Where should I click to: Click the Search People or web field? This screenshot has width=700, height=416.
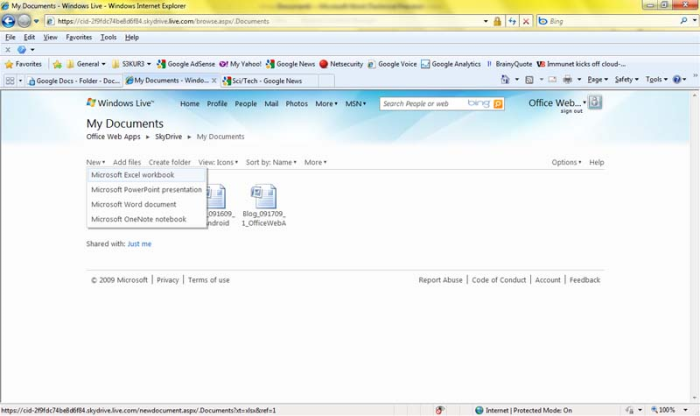[x=425, y=104]
